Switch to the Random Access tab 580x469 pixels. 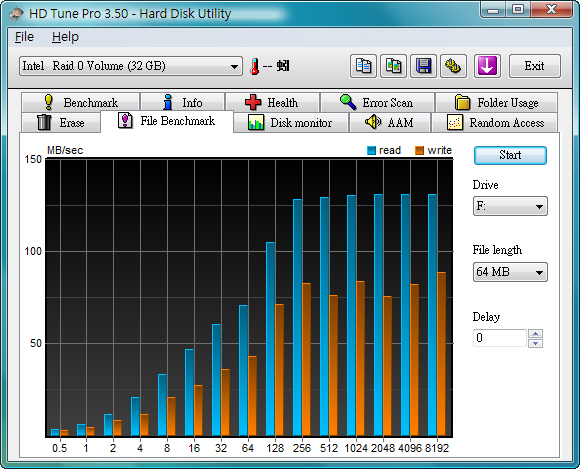[495, 122]
